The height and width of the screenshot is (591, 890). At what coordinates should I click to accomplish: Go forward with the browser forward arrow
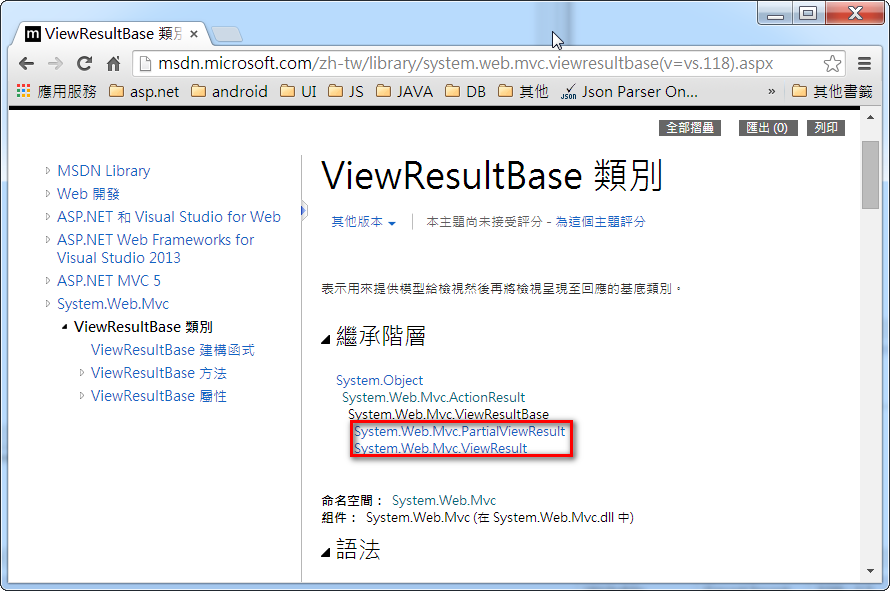point(55,64)
